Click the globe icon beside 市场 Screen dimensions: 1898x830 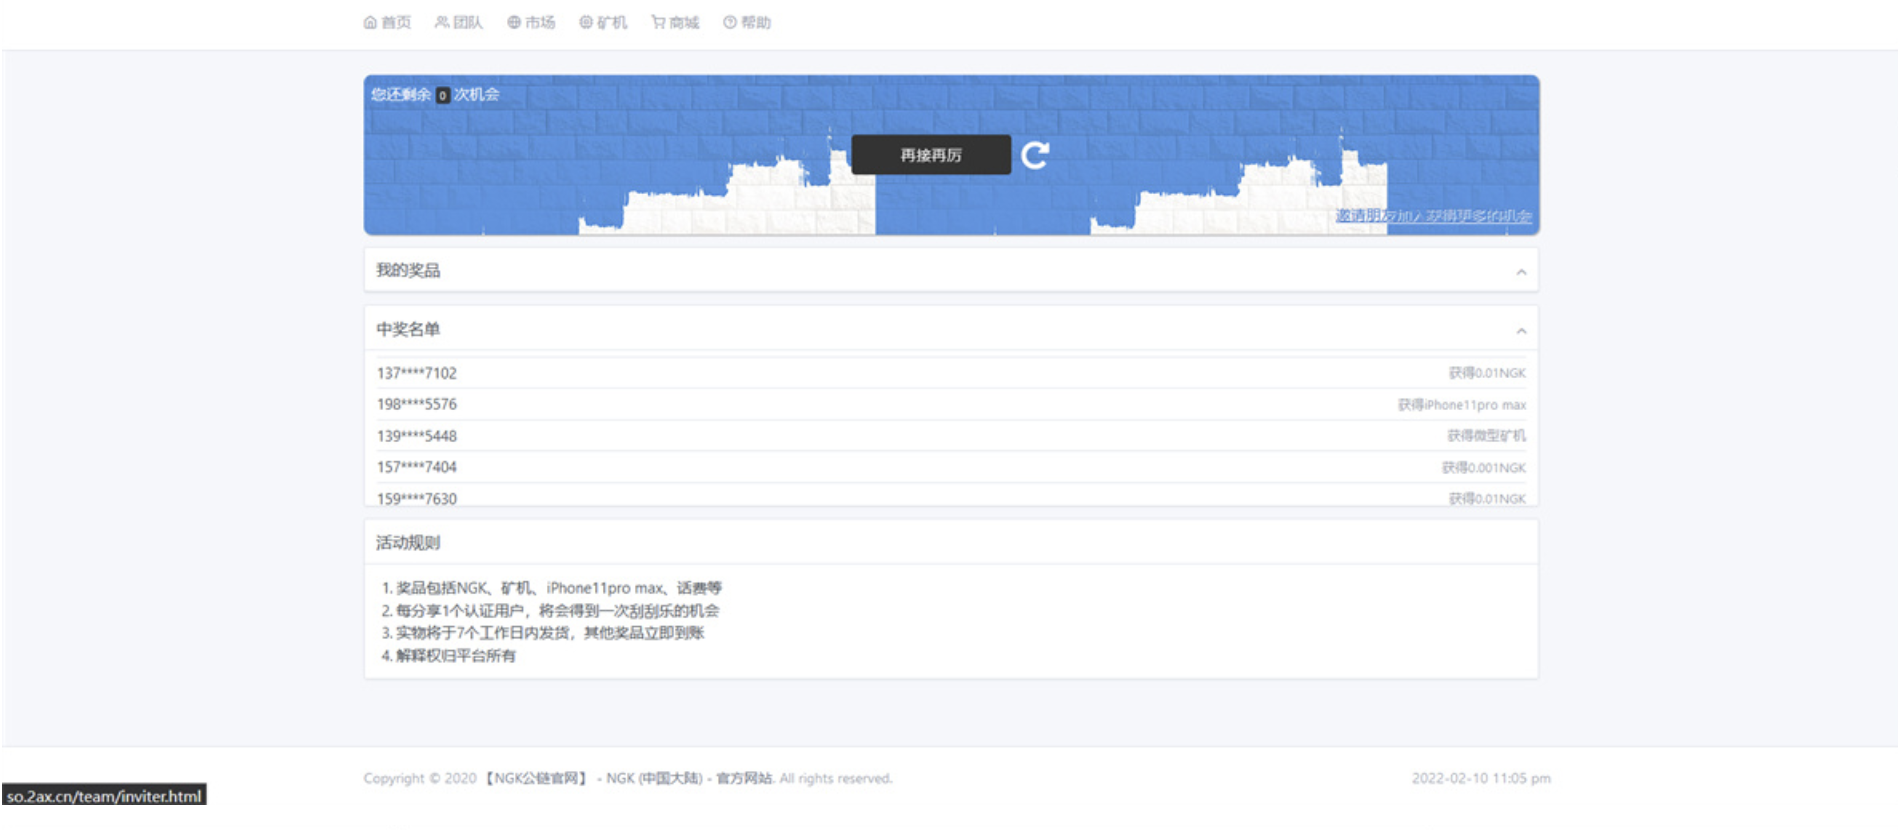[513, 22]
